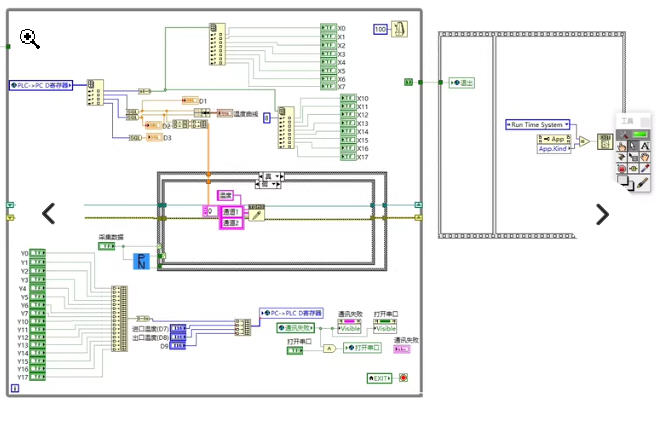This screenshot has width=656, height=422.
Task: Click the PC->PLC D寄存器 local variable
Action: point(292,313)
